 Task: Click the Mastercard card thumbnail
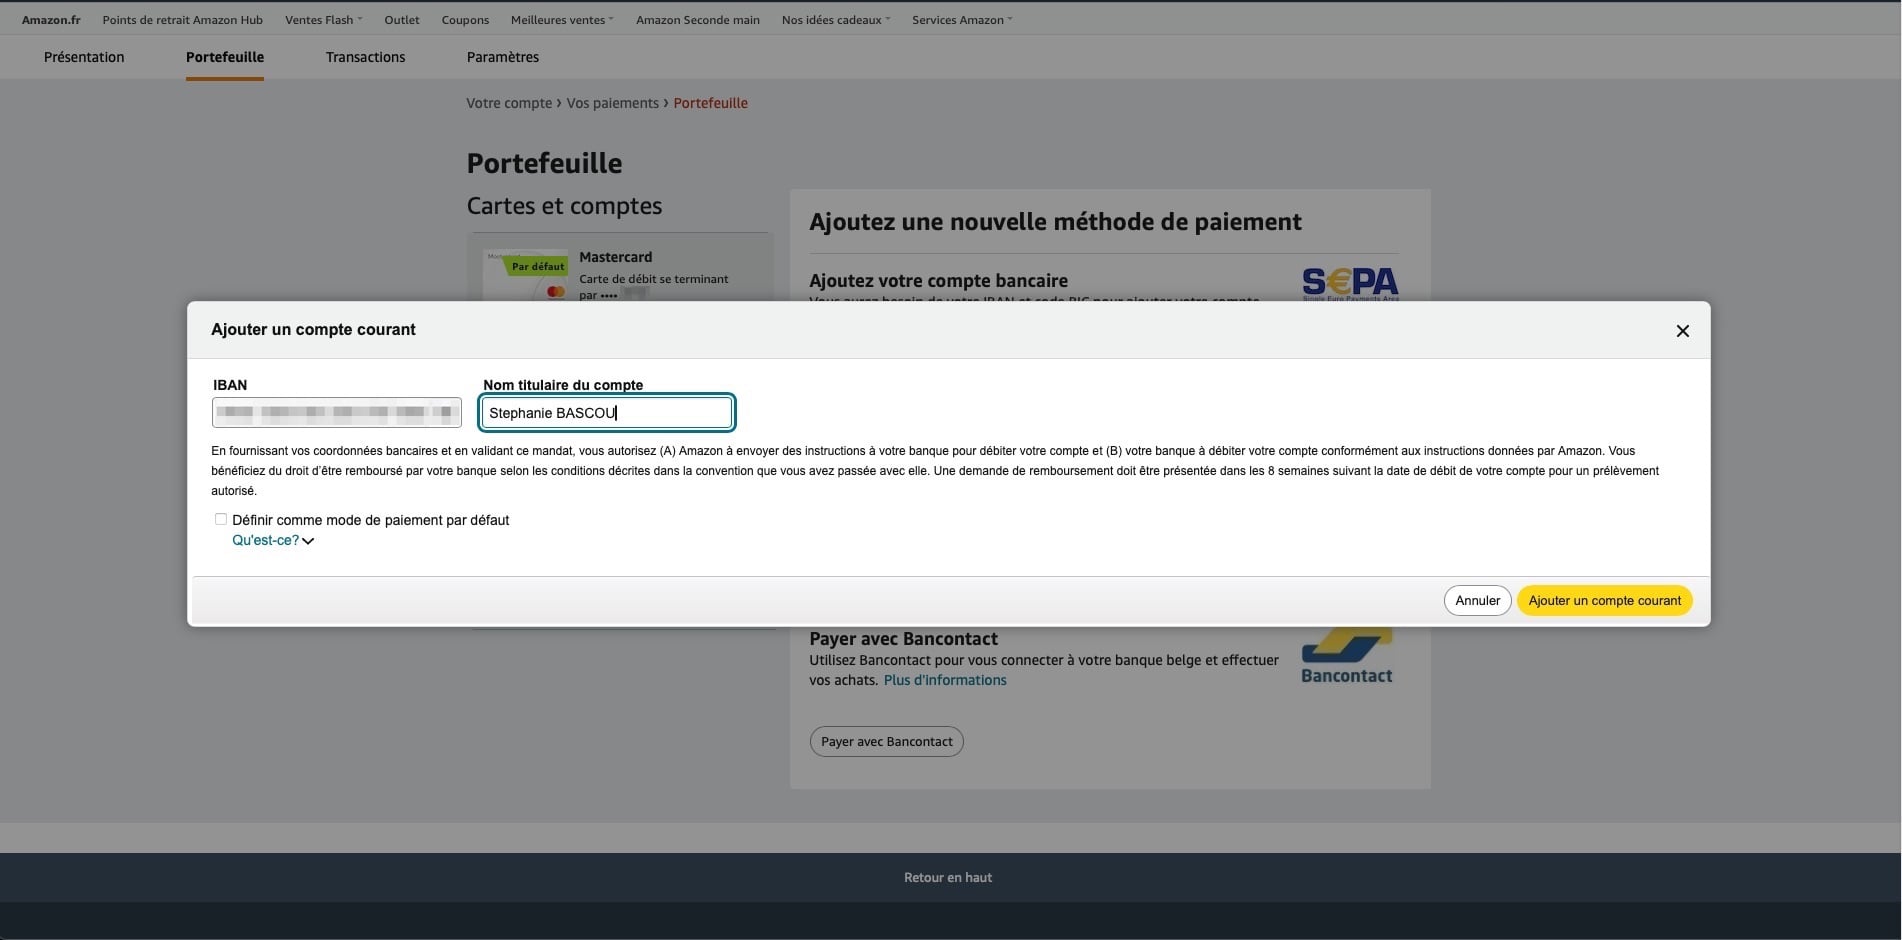pyautogui.click(x=526, y=276)
